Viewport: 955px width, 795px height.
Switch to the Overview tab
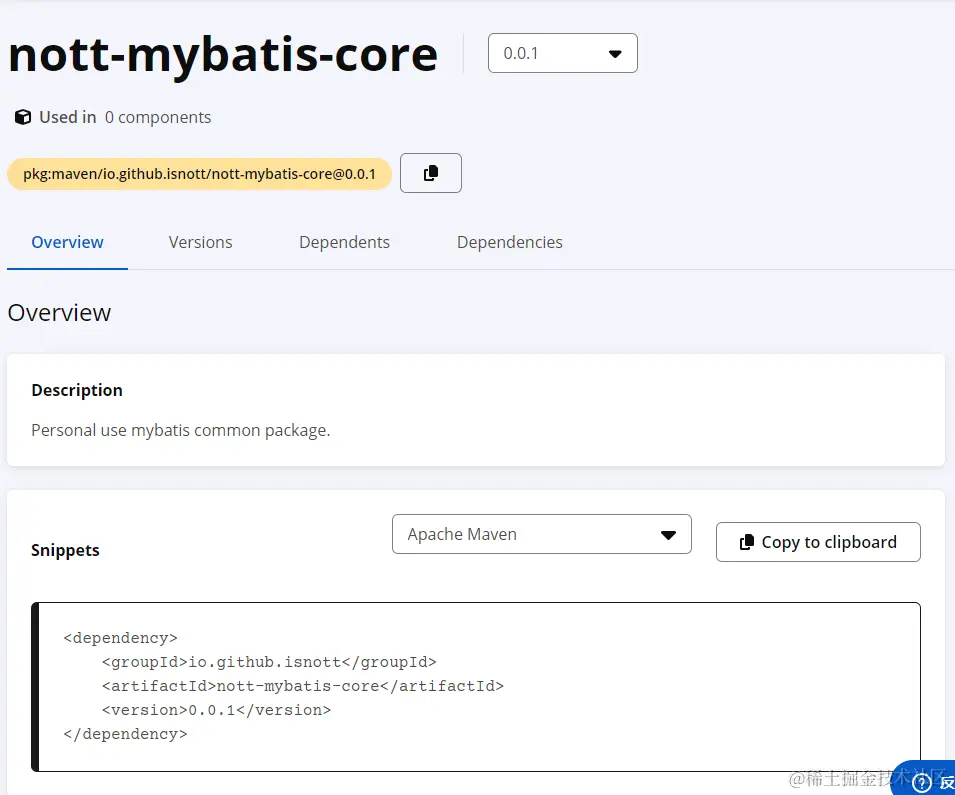point(67,242)
